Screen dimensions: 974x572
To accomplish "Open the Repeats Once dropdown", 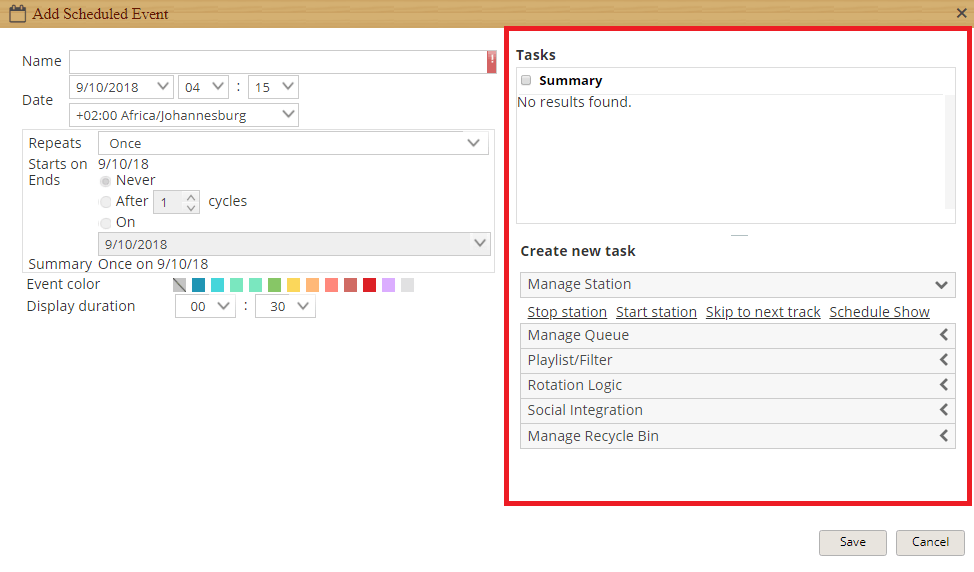I will coord(293,143).
